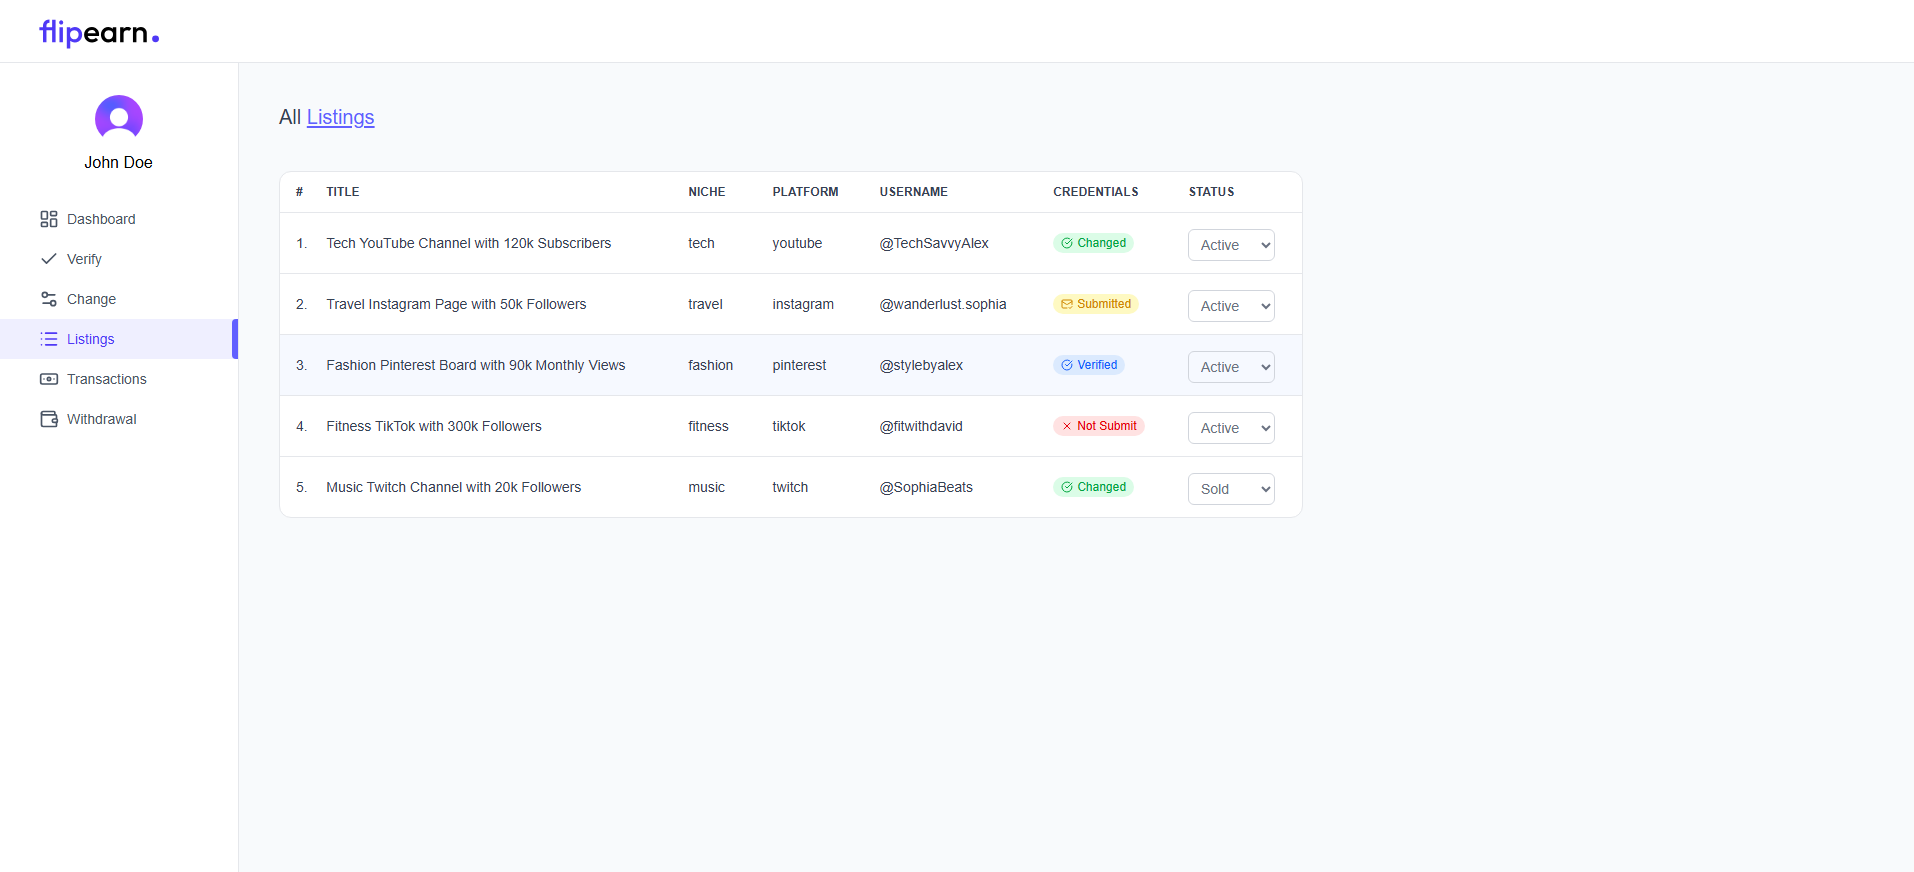Click John Doe's profile avatar
The image size is (1914, 872).
(x=118, y=119)
